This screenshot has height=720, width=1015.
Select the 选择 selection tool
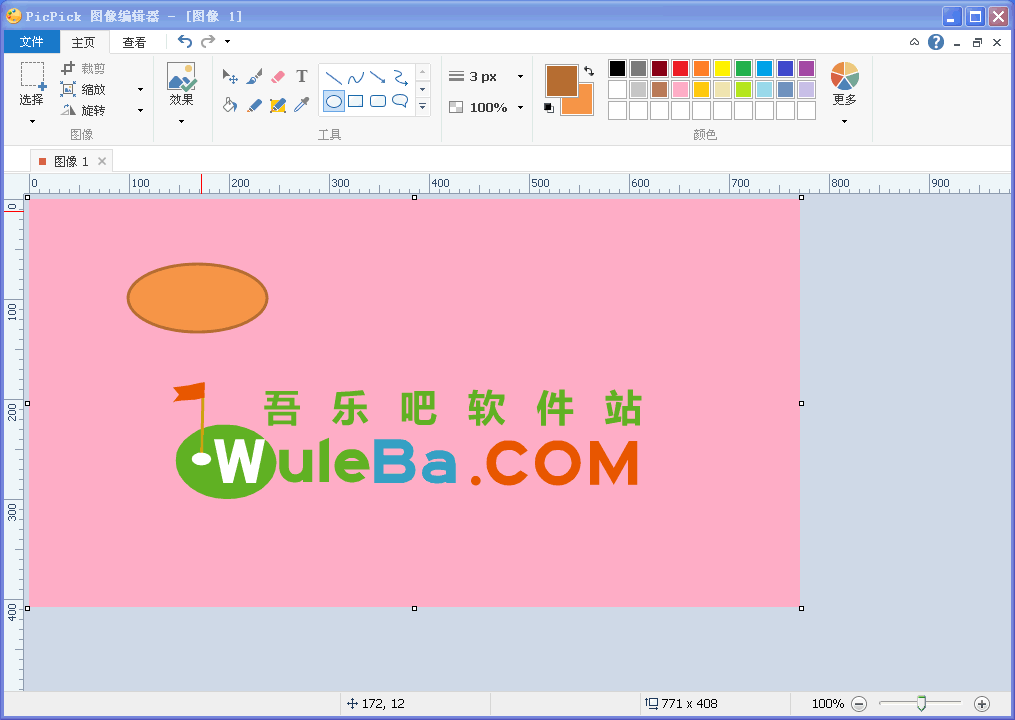click(32, 83)
